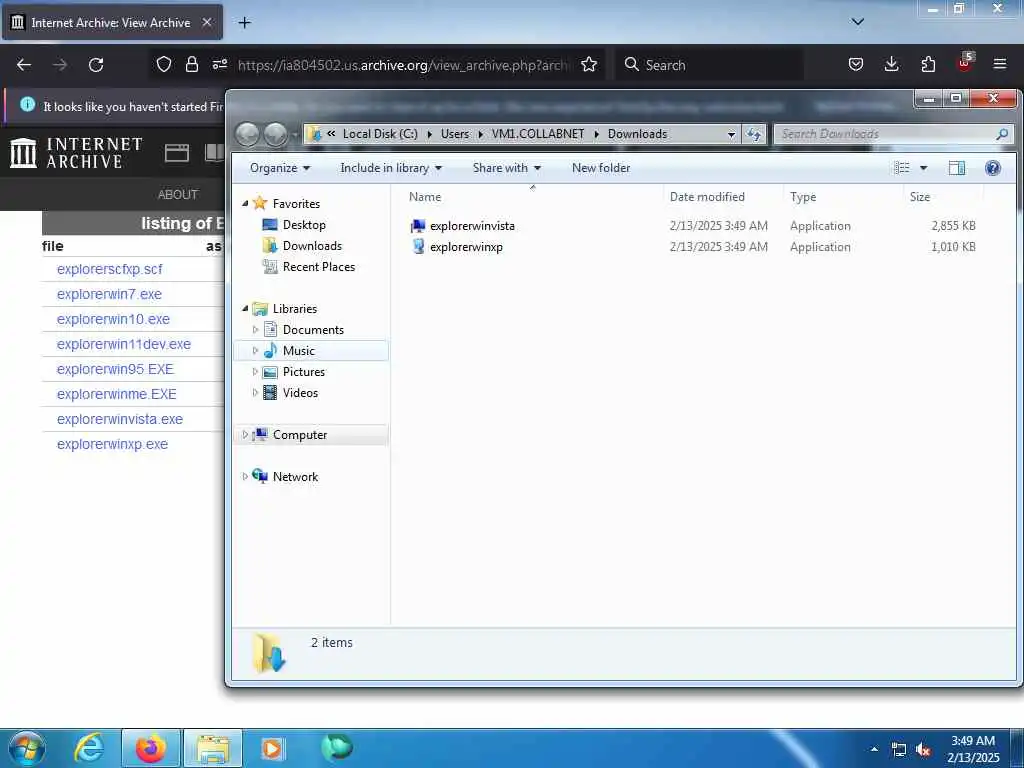Click the Internet Archive logo
The height and width of the screenshot is (768, 1024).
(76, 153)
